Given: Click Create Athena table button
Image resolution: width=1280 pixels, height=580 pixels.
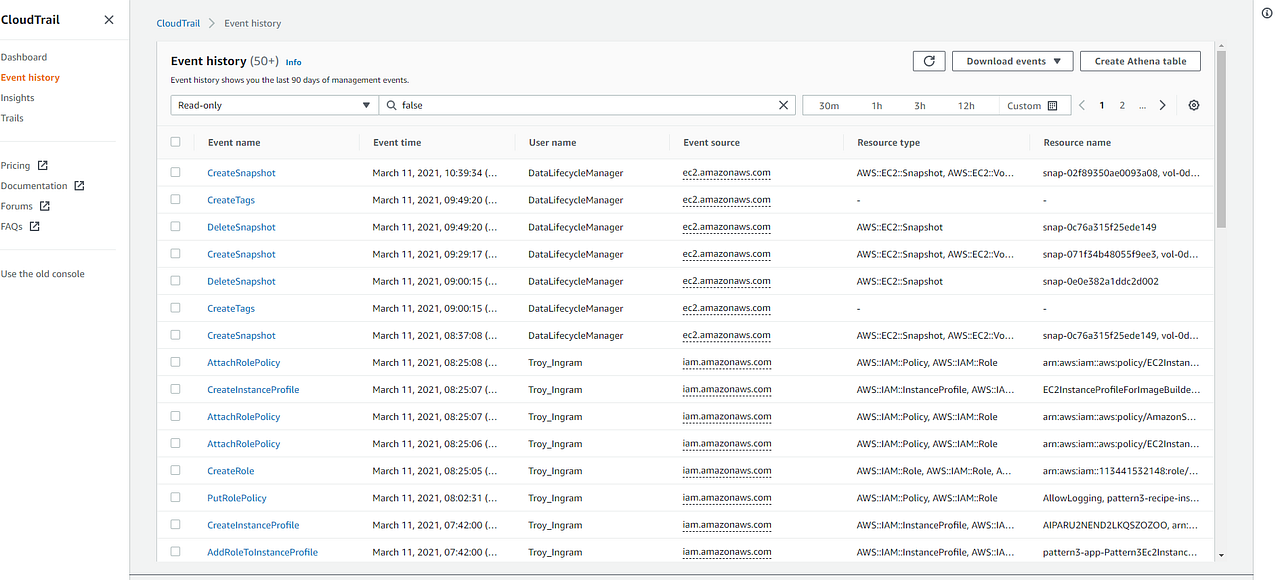Looking at the screenshot, I should [1140, 61].
